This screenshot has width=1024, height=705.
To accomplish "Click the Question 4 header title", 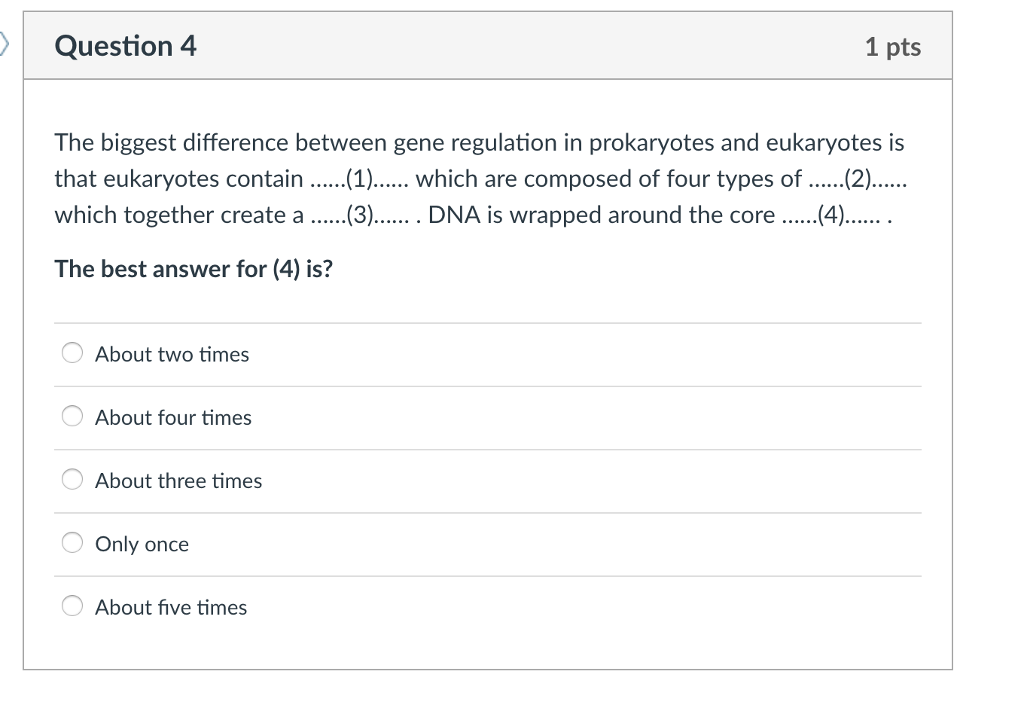I will [124, 46].
